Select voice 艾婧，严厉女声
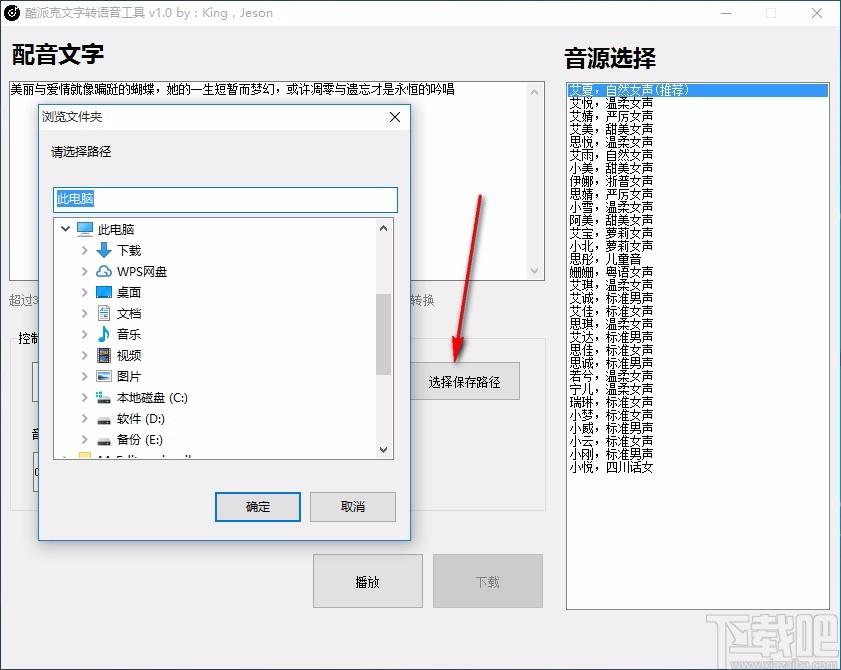 (x=611, y=116)
